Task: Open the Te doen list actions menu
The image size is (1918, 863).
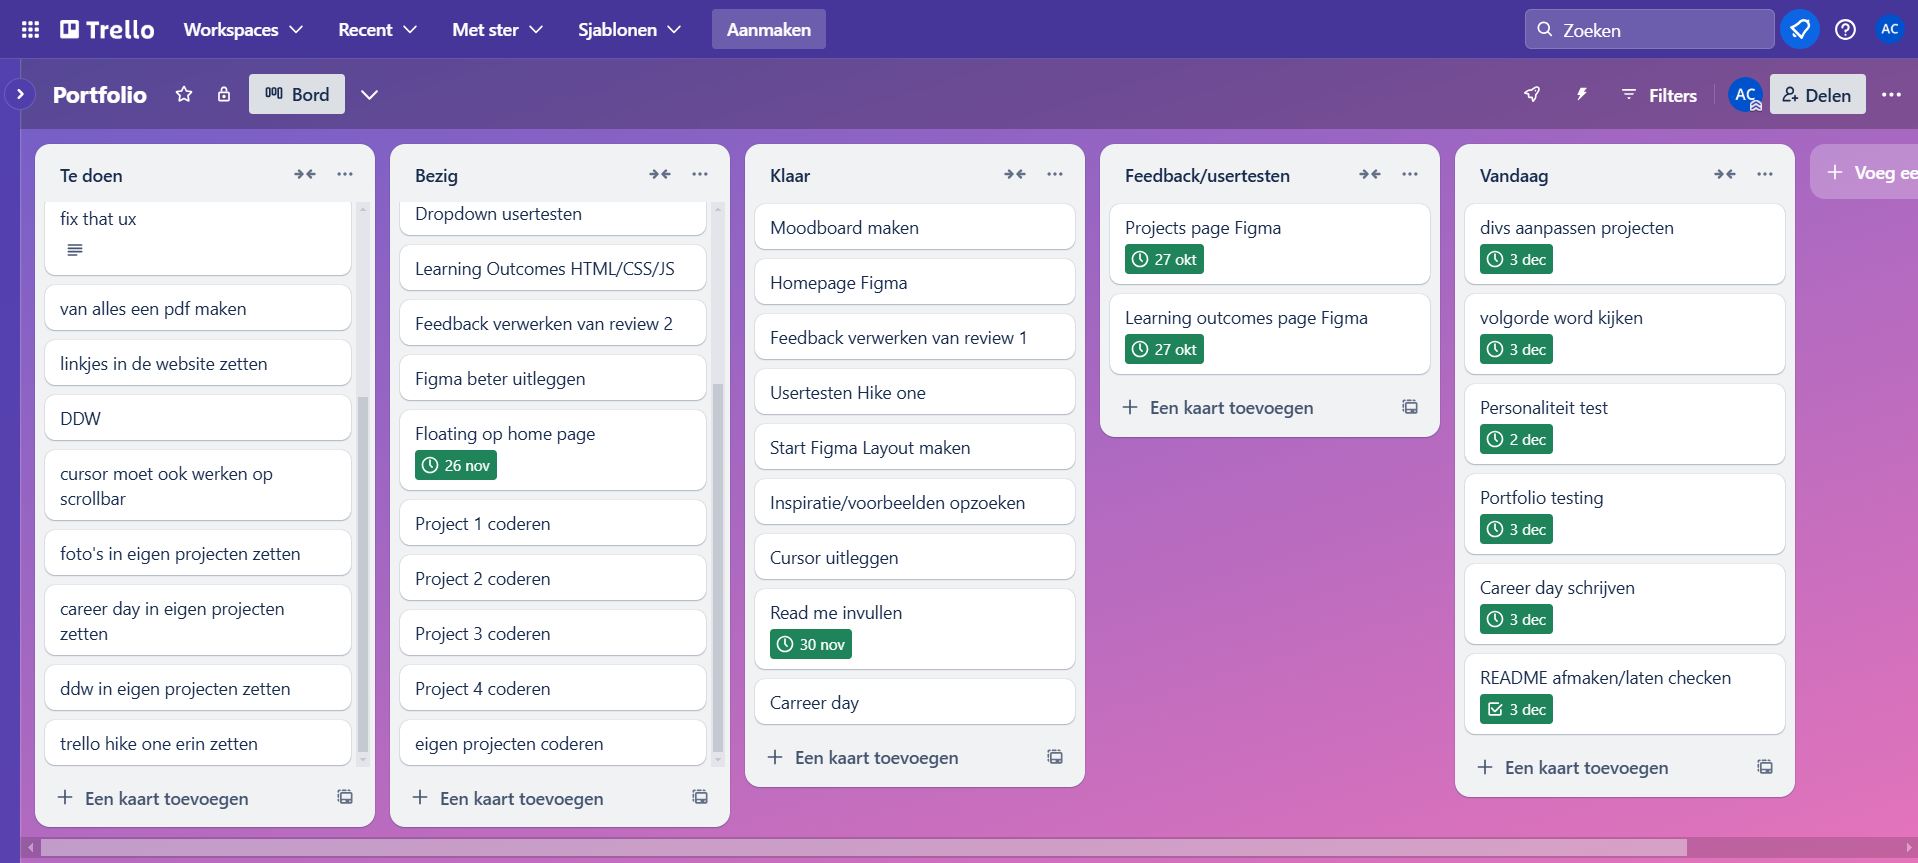Action: (x=345, y=174)
